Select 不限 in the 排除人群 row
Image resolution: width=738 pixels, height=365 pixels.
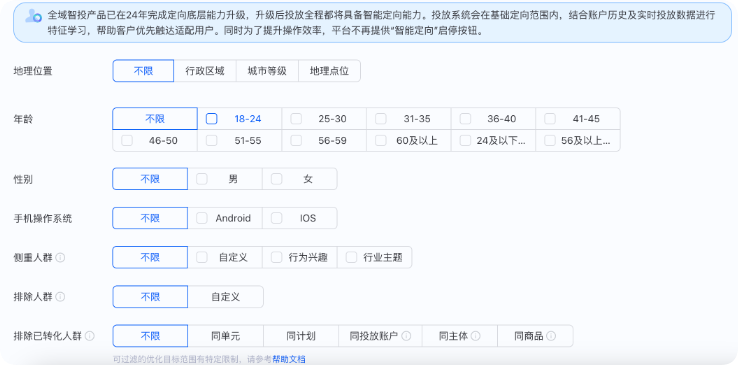point(150,297)
